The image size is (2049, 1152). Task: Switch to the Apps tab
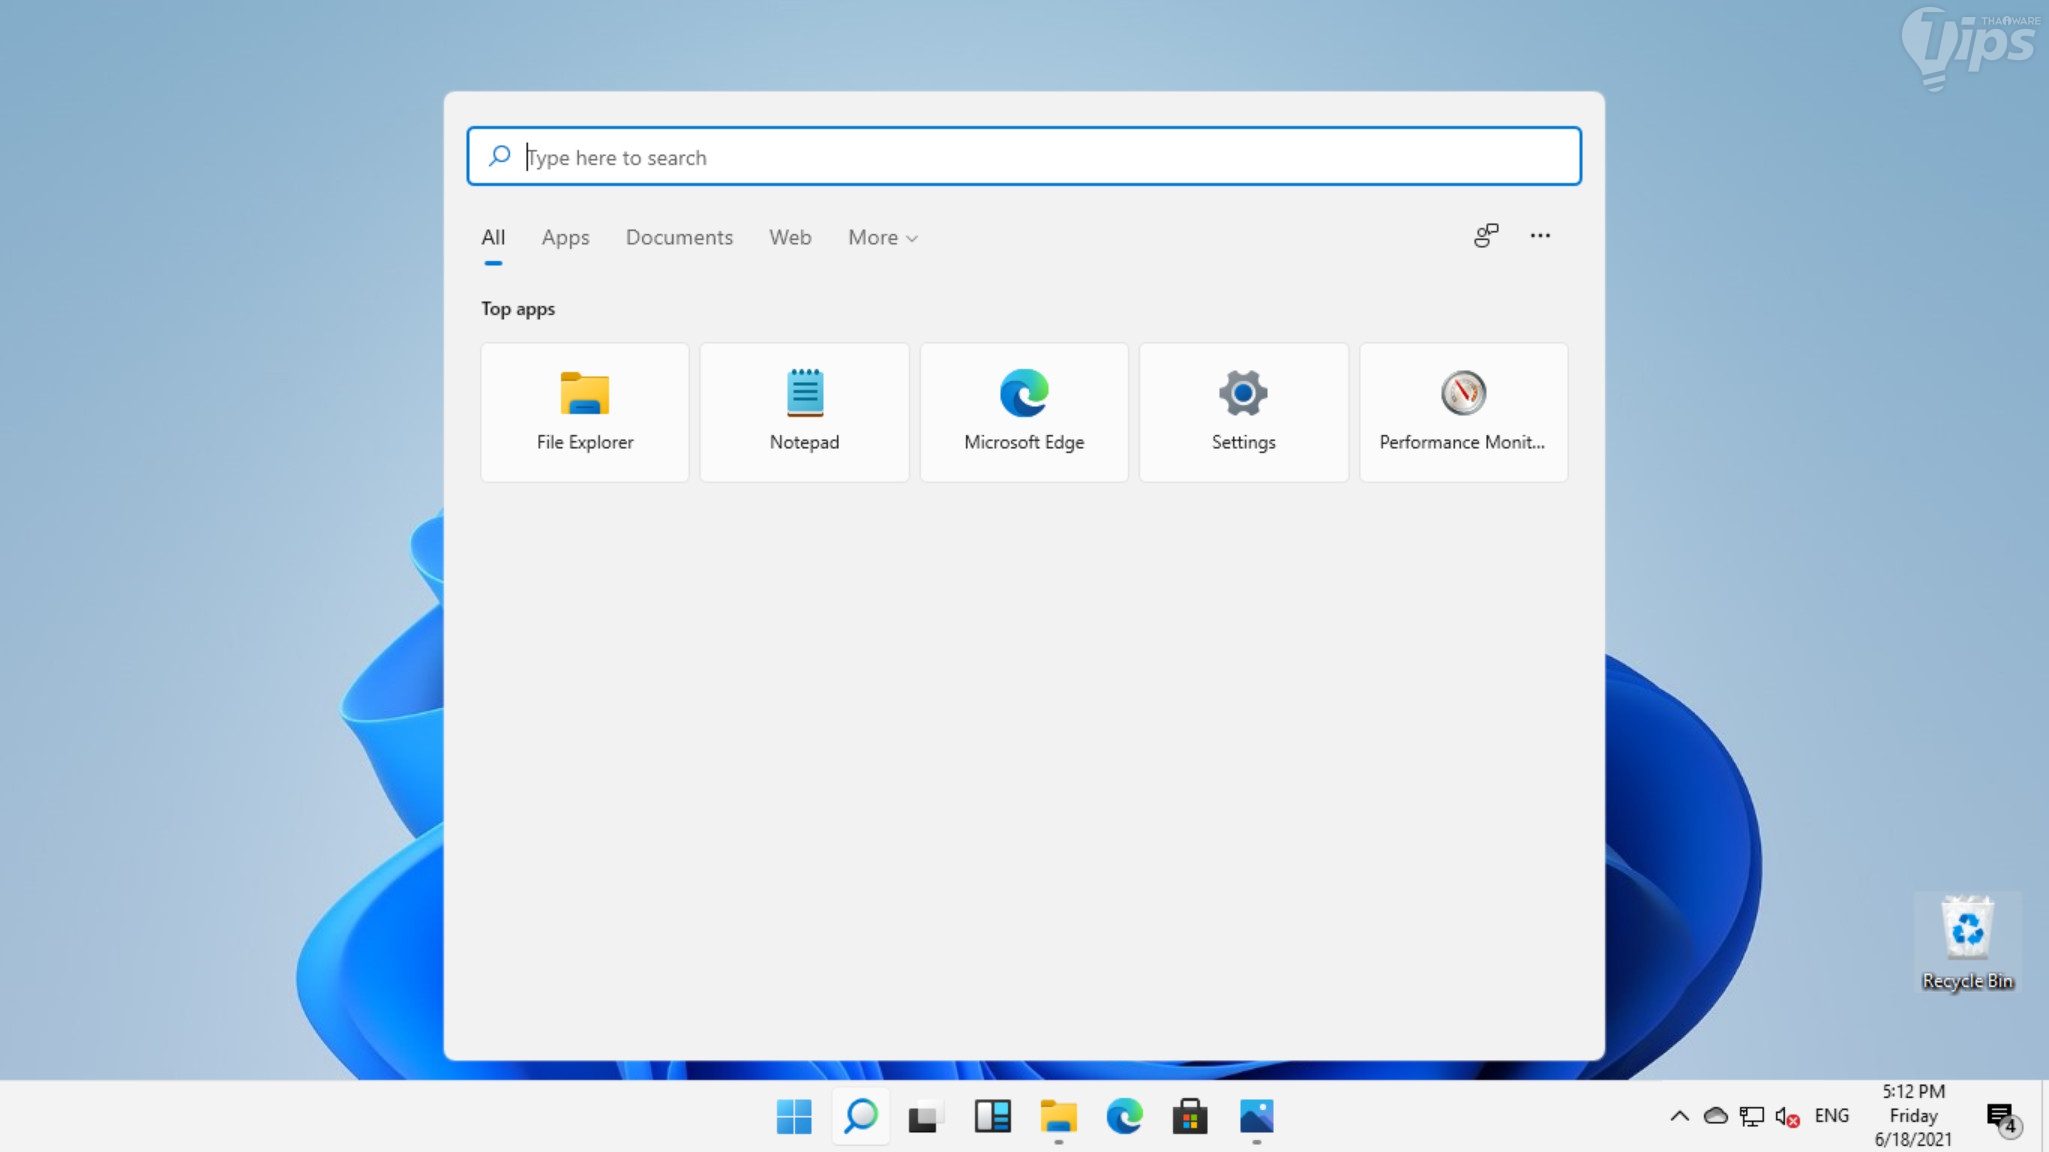[565, 238]
